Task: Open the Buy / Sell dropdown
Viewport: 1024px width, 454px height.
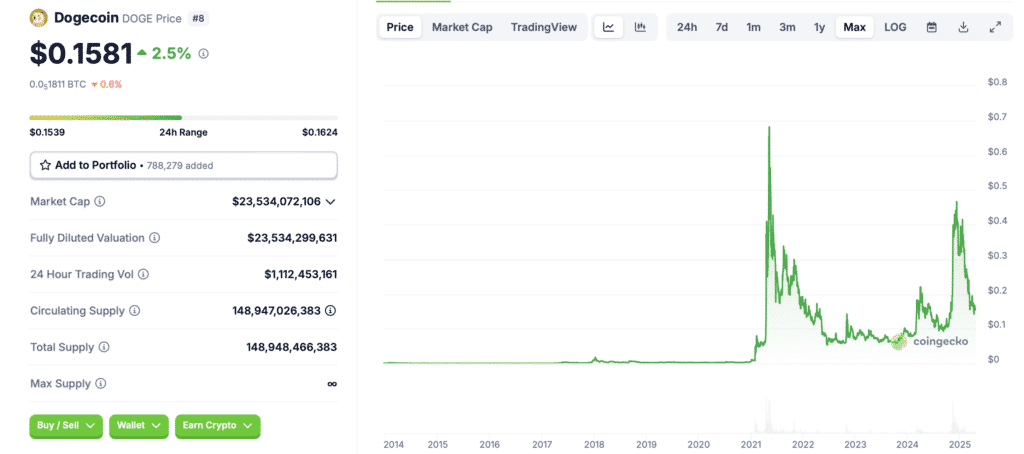Action: (66, 426)
